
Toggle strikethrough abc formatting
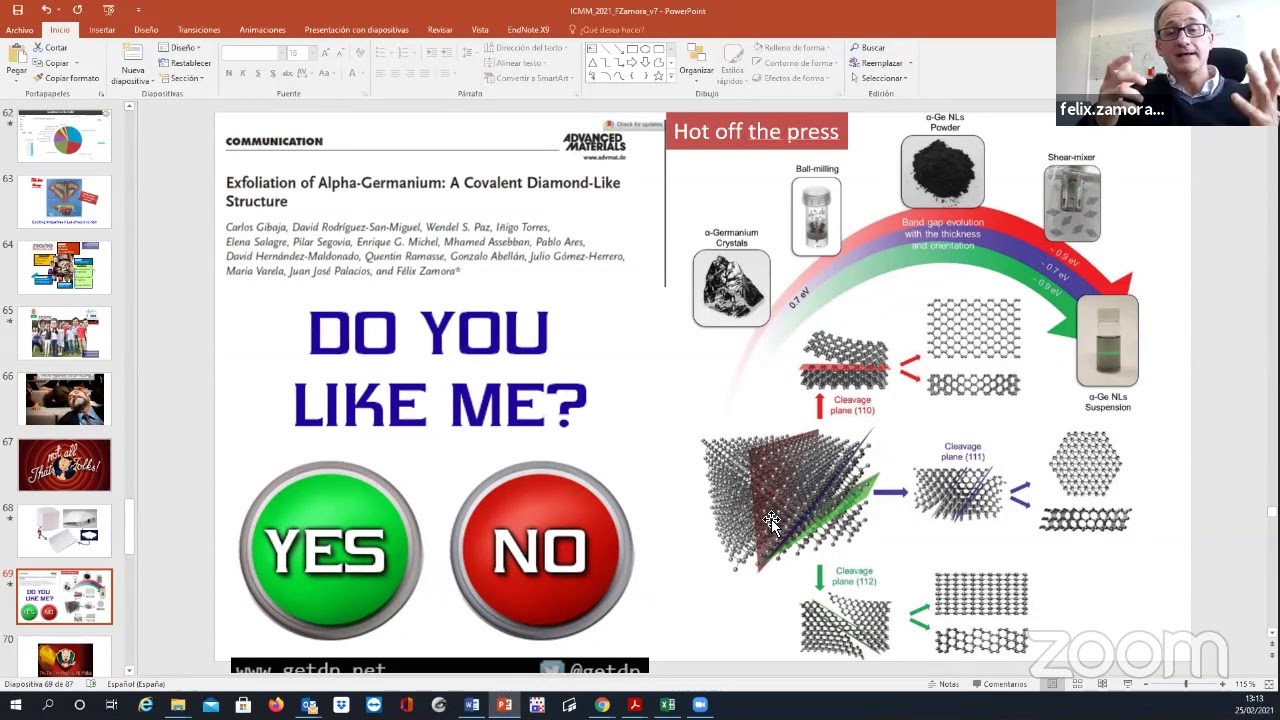pyautogui.click(x=288, y=73)
